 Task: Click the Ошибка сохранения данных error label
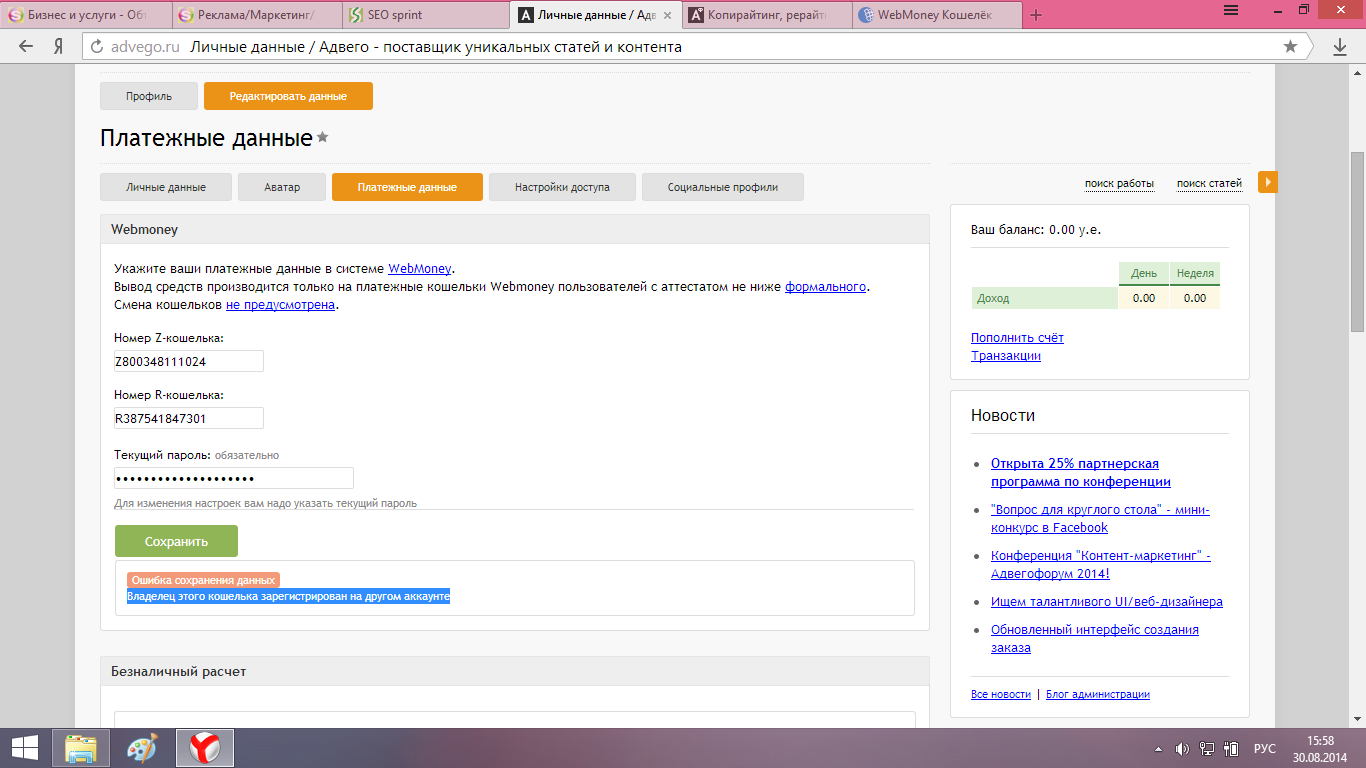203,580
